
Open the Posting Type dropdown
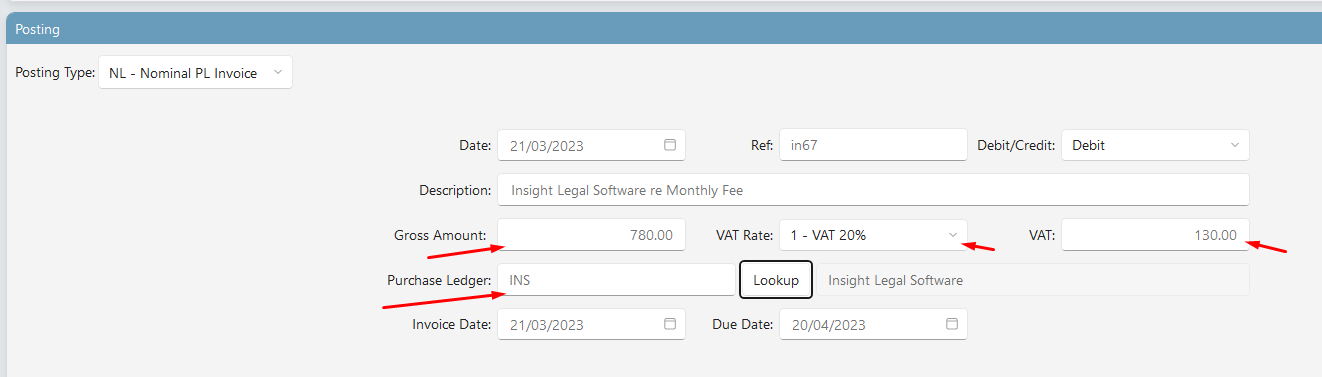195,73
